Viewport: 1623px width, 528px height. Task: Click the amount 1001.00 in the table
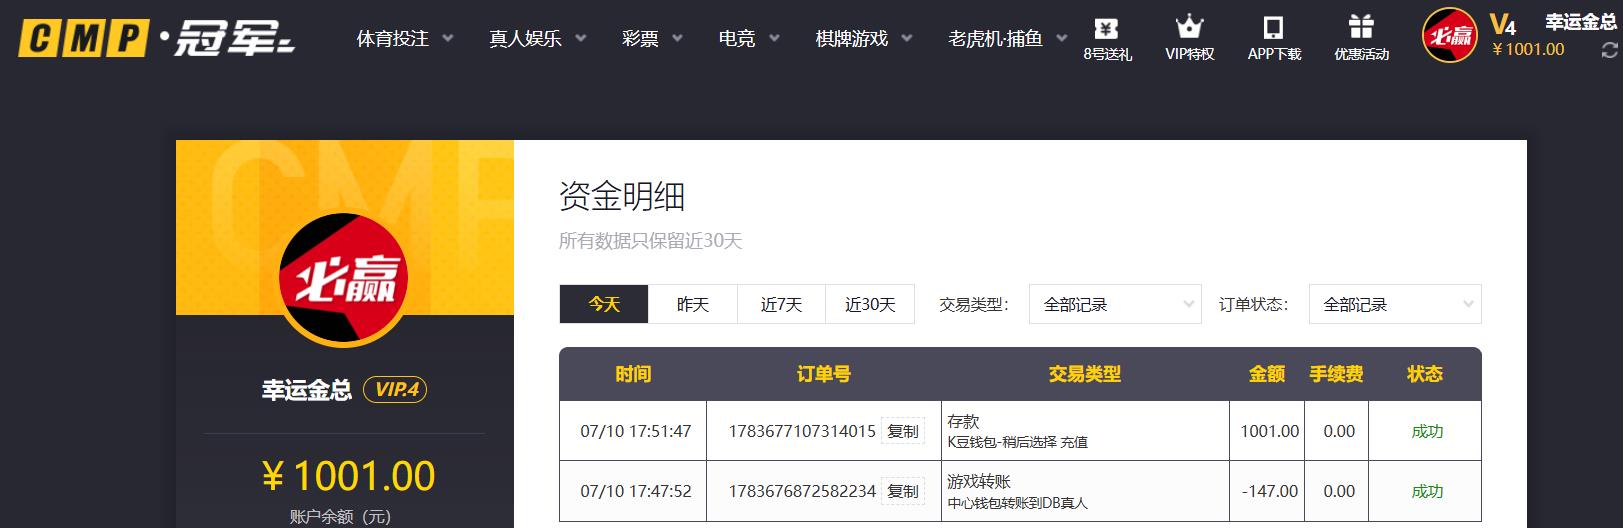(x=1270, y=431)
